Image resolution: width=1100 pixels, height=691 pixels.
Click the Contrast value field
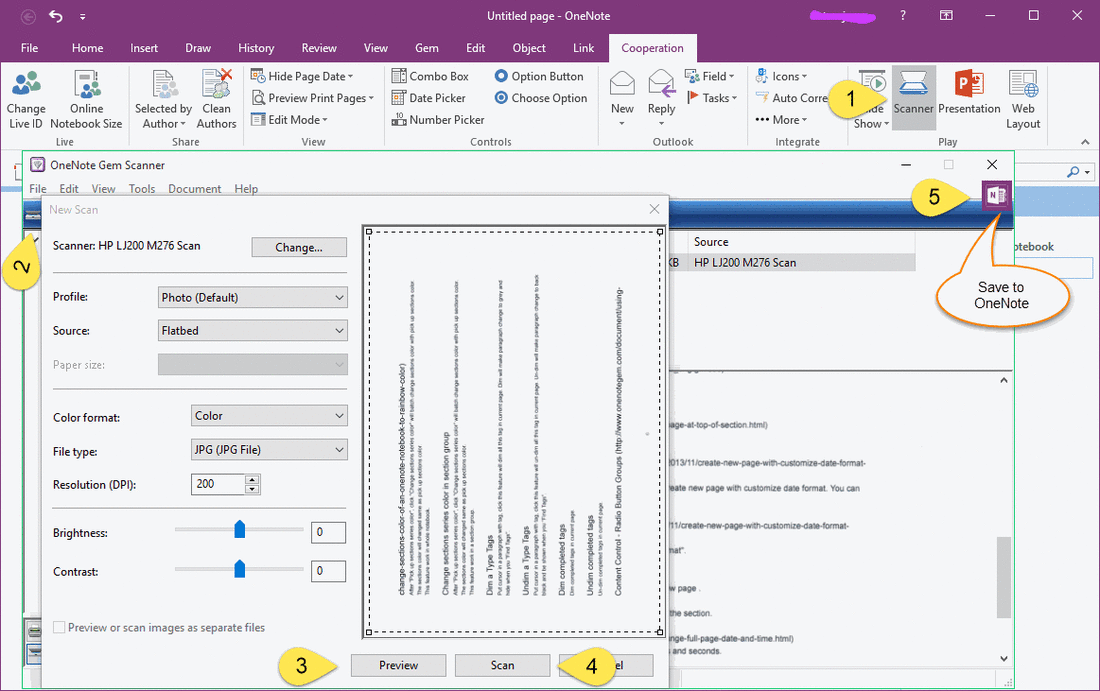pyautogui.click(x=328, y=571)
